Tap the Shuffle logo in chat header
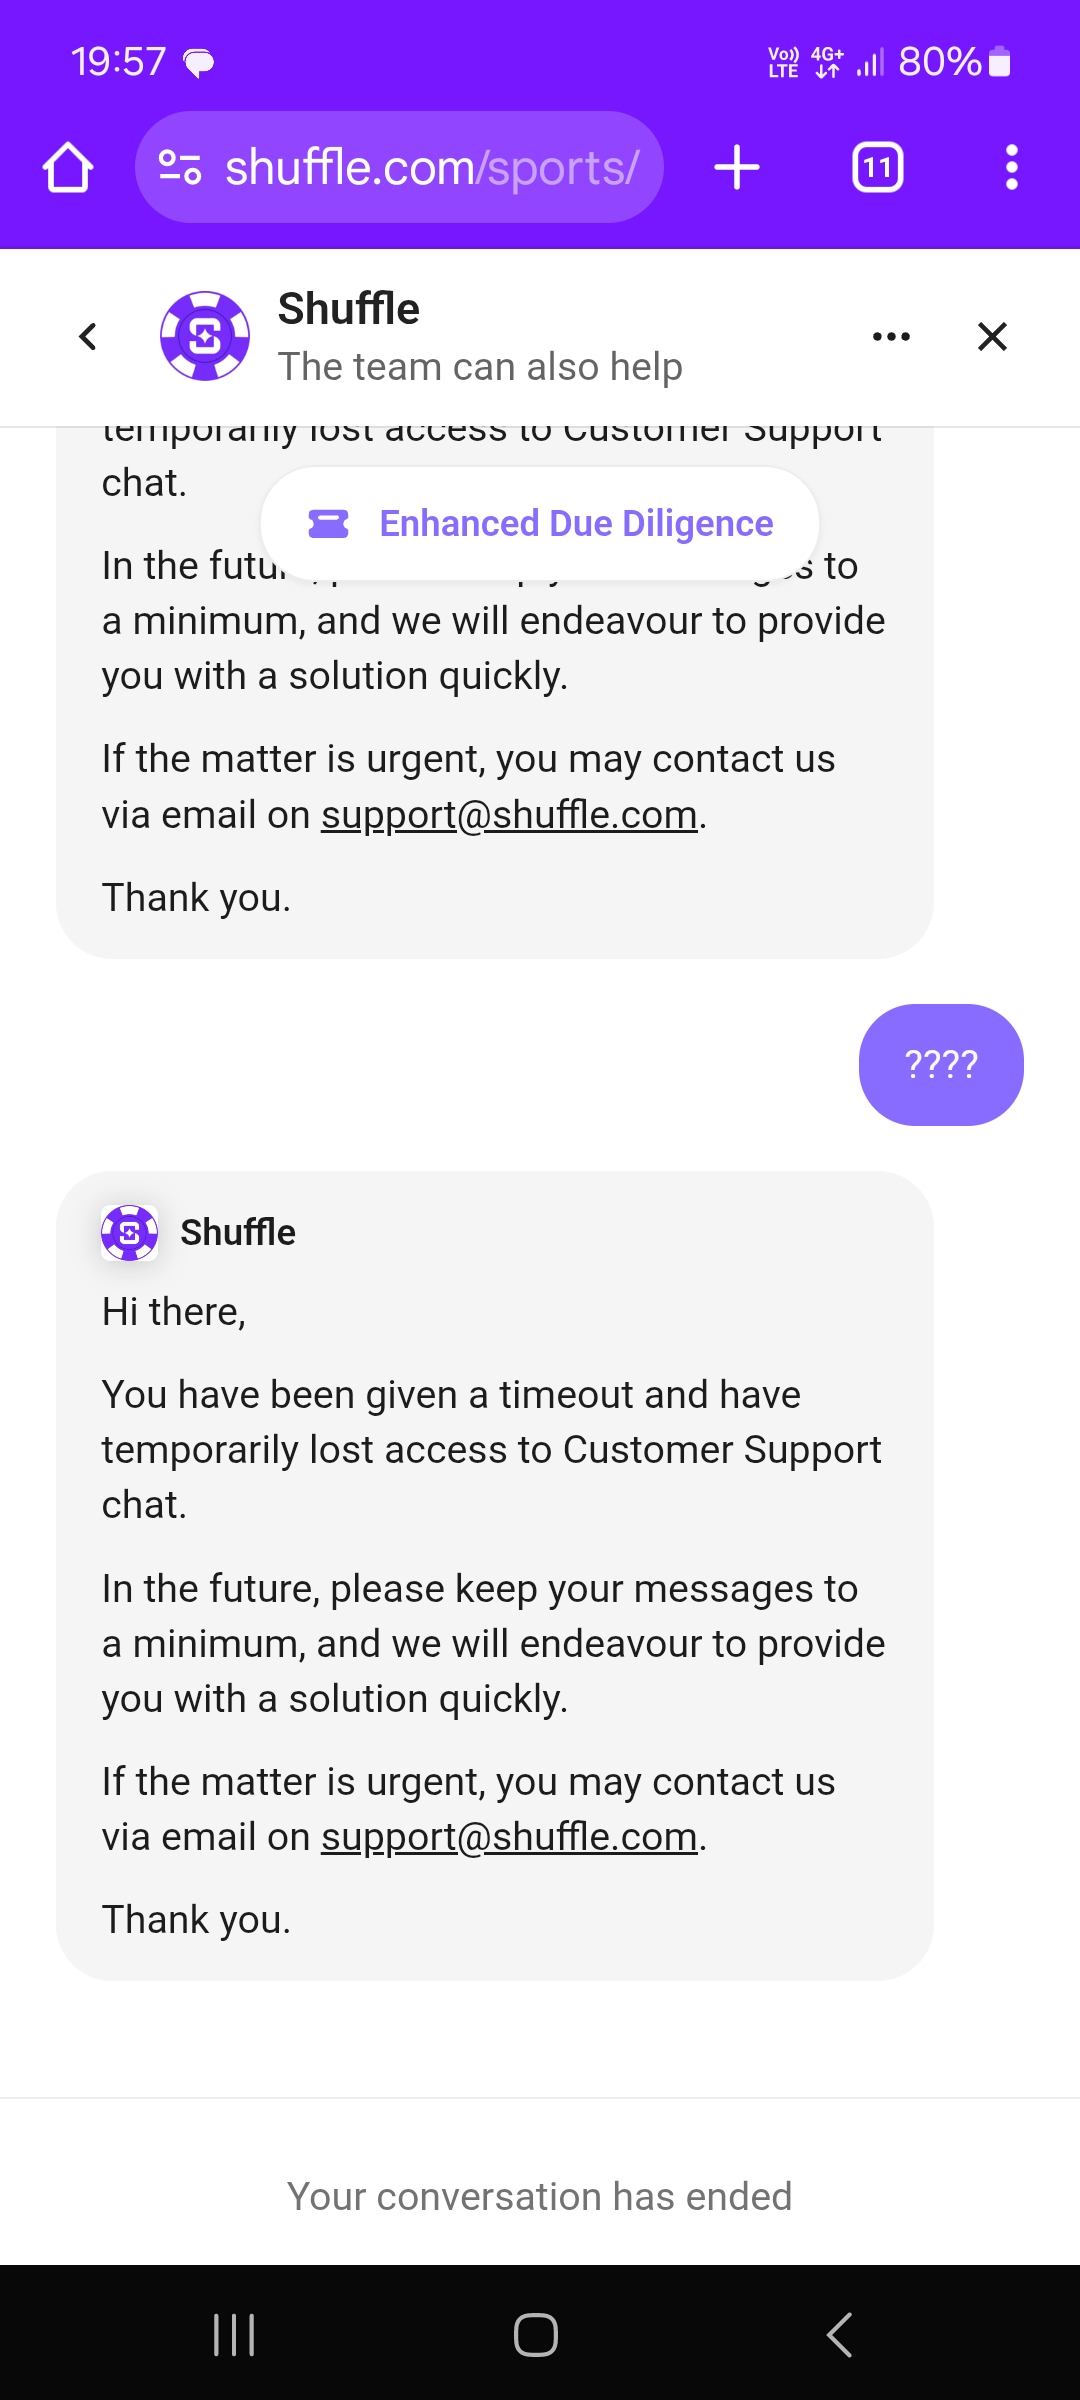 (x=205, y=336)
